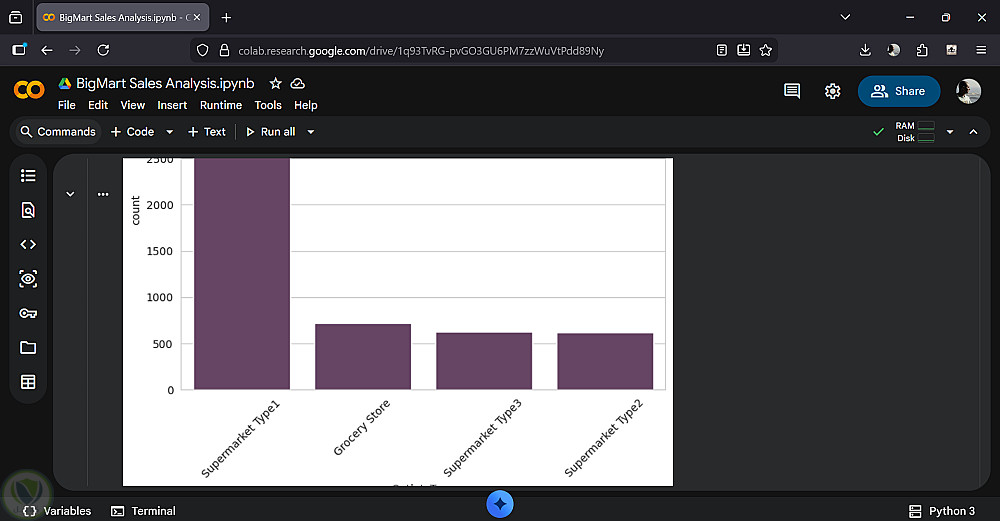The image size is (1000, 521).
Task: Open the list all tabs chevron
Action: click(x=845, y=17)
